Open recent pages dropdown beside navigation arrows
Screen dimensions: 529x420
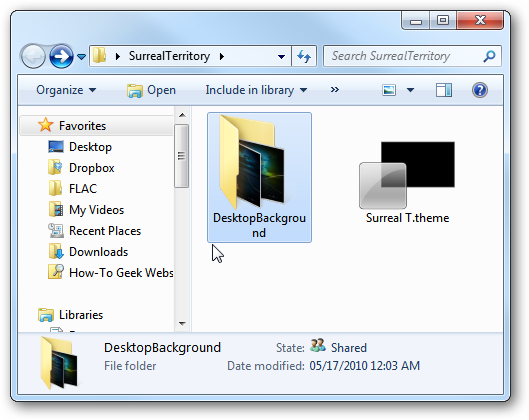[x=81, y=56]
